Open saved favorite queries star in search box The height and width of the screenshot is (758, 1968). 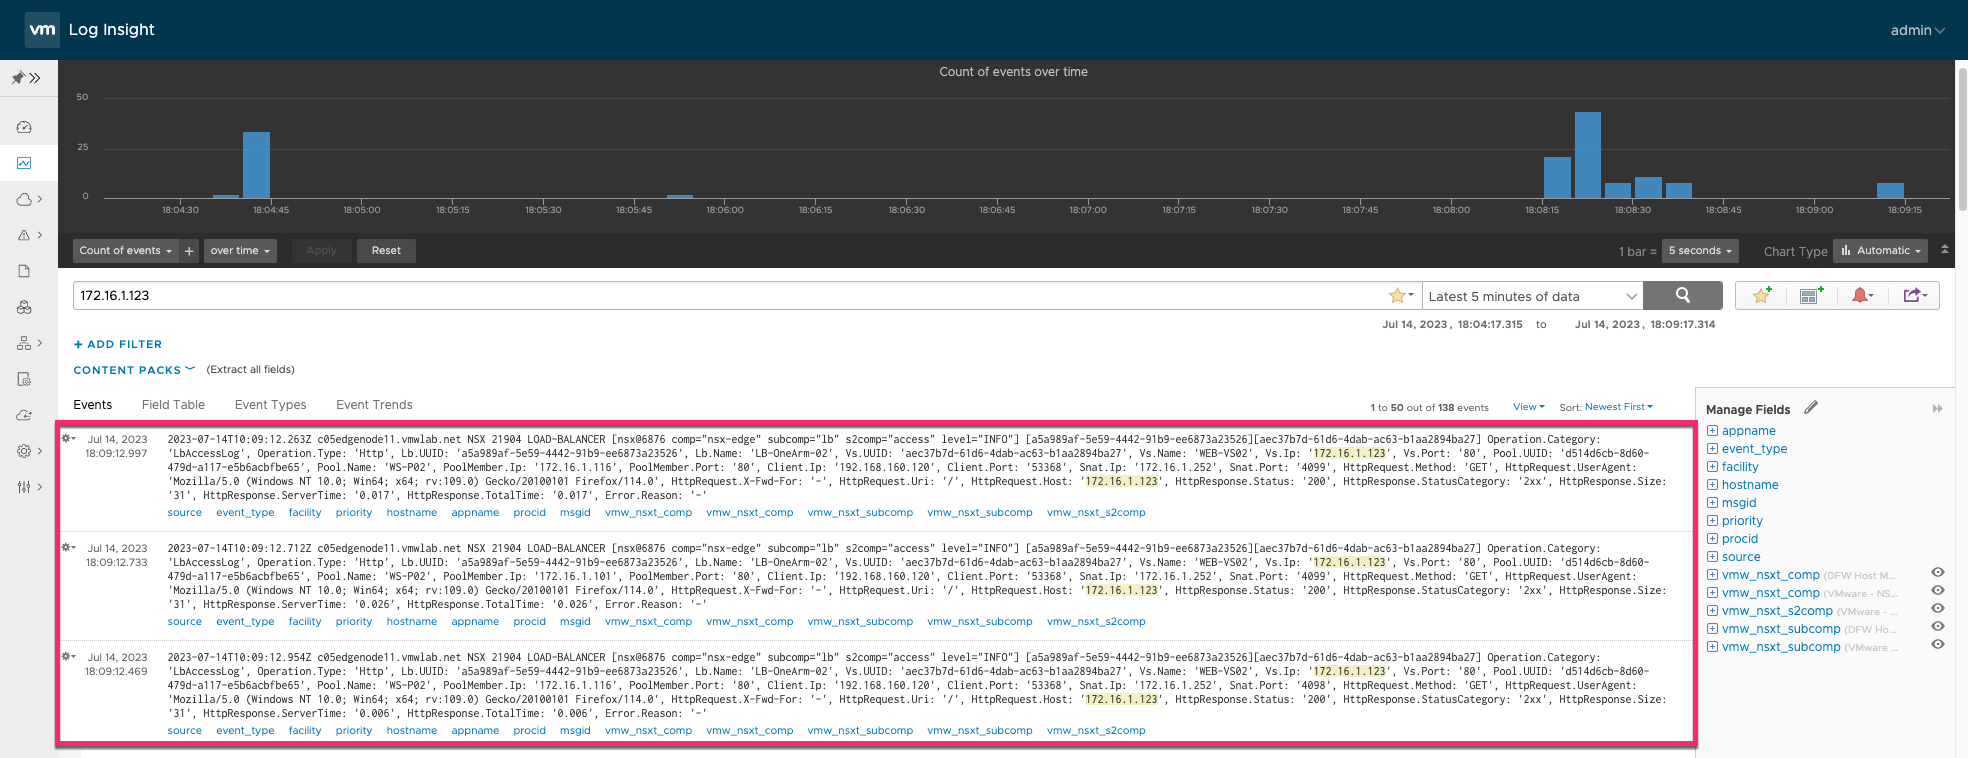[1400, 295]
